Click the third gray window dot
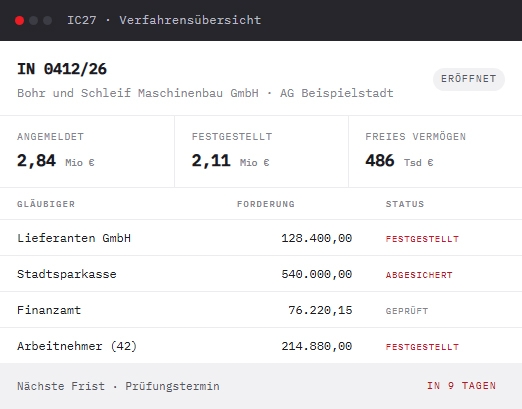 [47, 20]
